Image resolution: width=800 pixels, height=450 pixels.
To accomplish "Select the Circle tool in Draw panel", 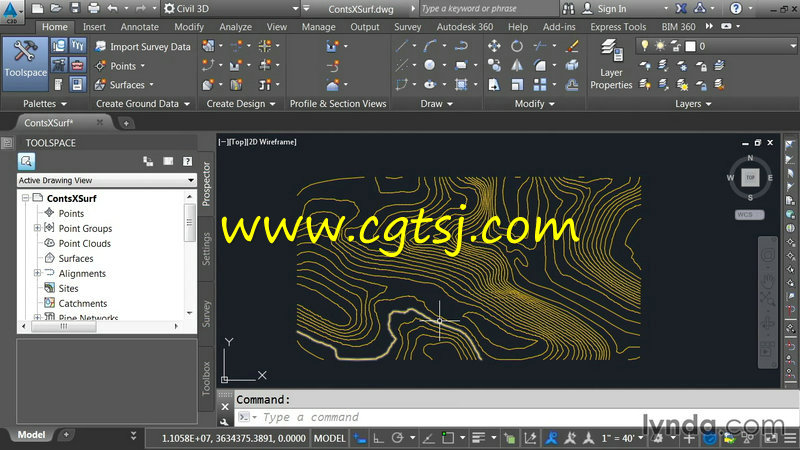I will coord(430,65).
